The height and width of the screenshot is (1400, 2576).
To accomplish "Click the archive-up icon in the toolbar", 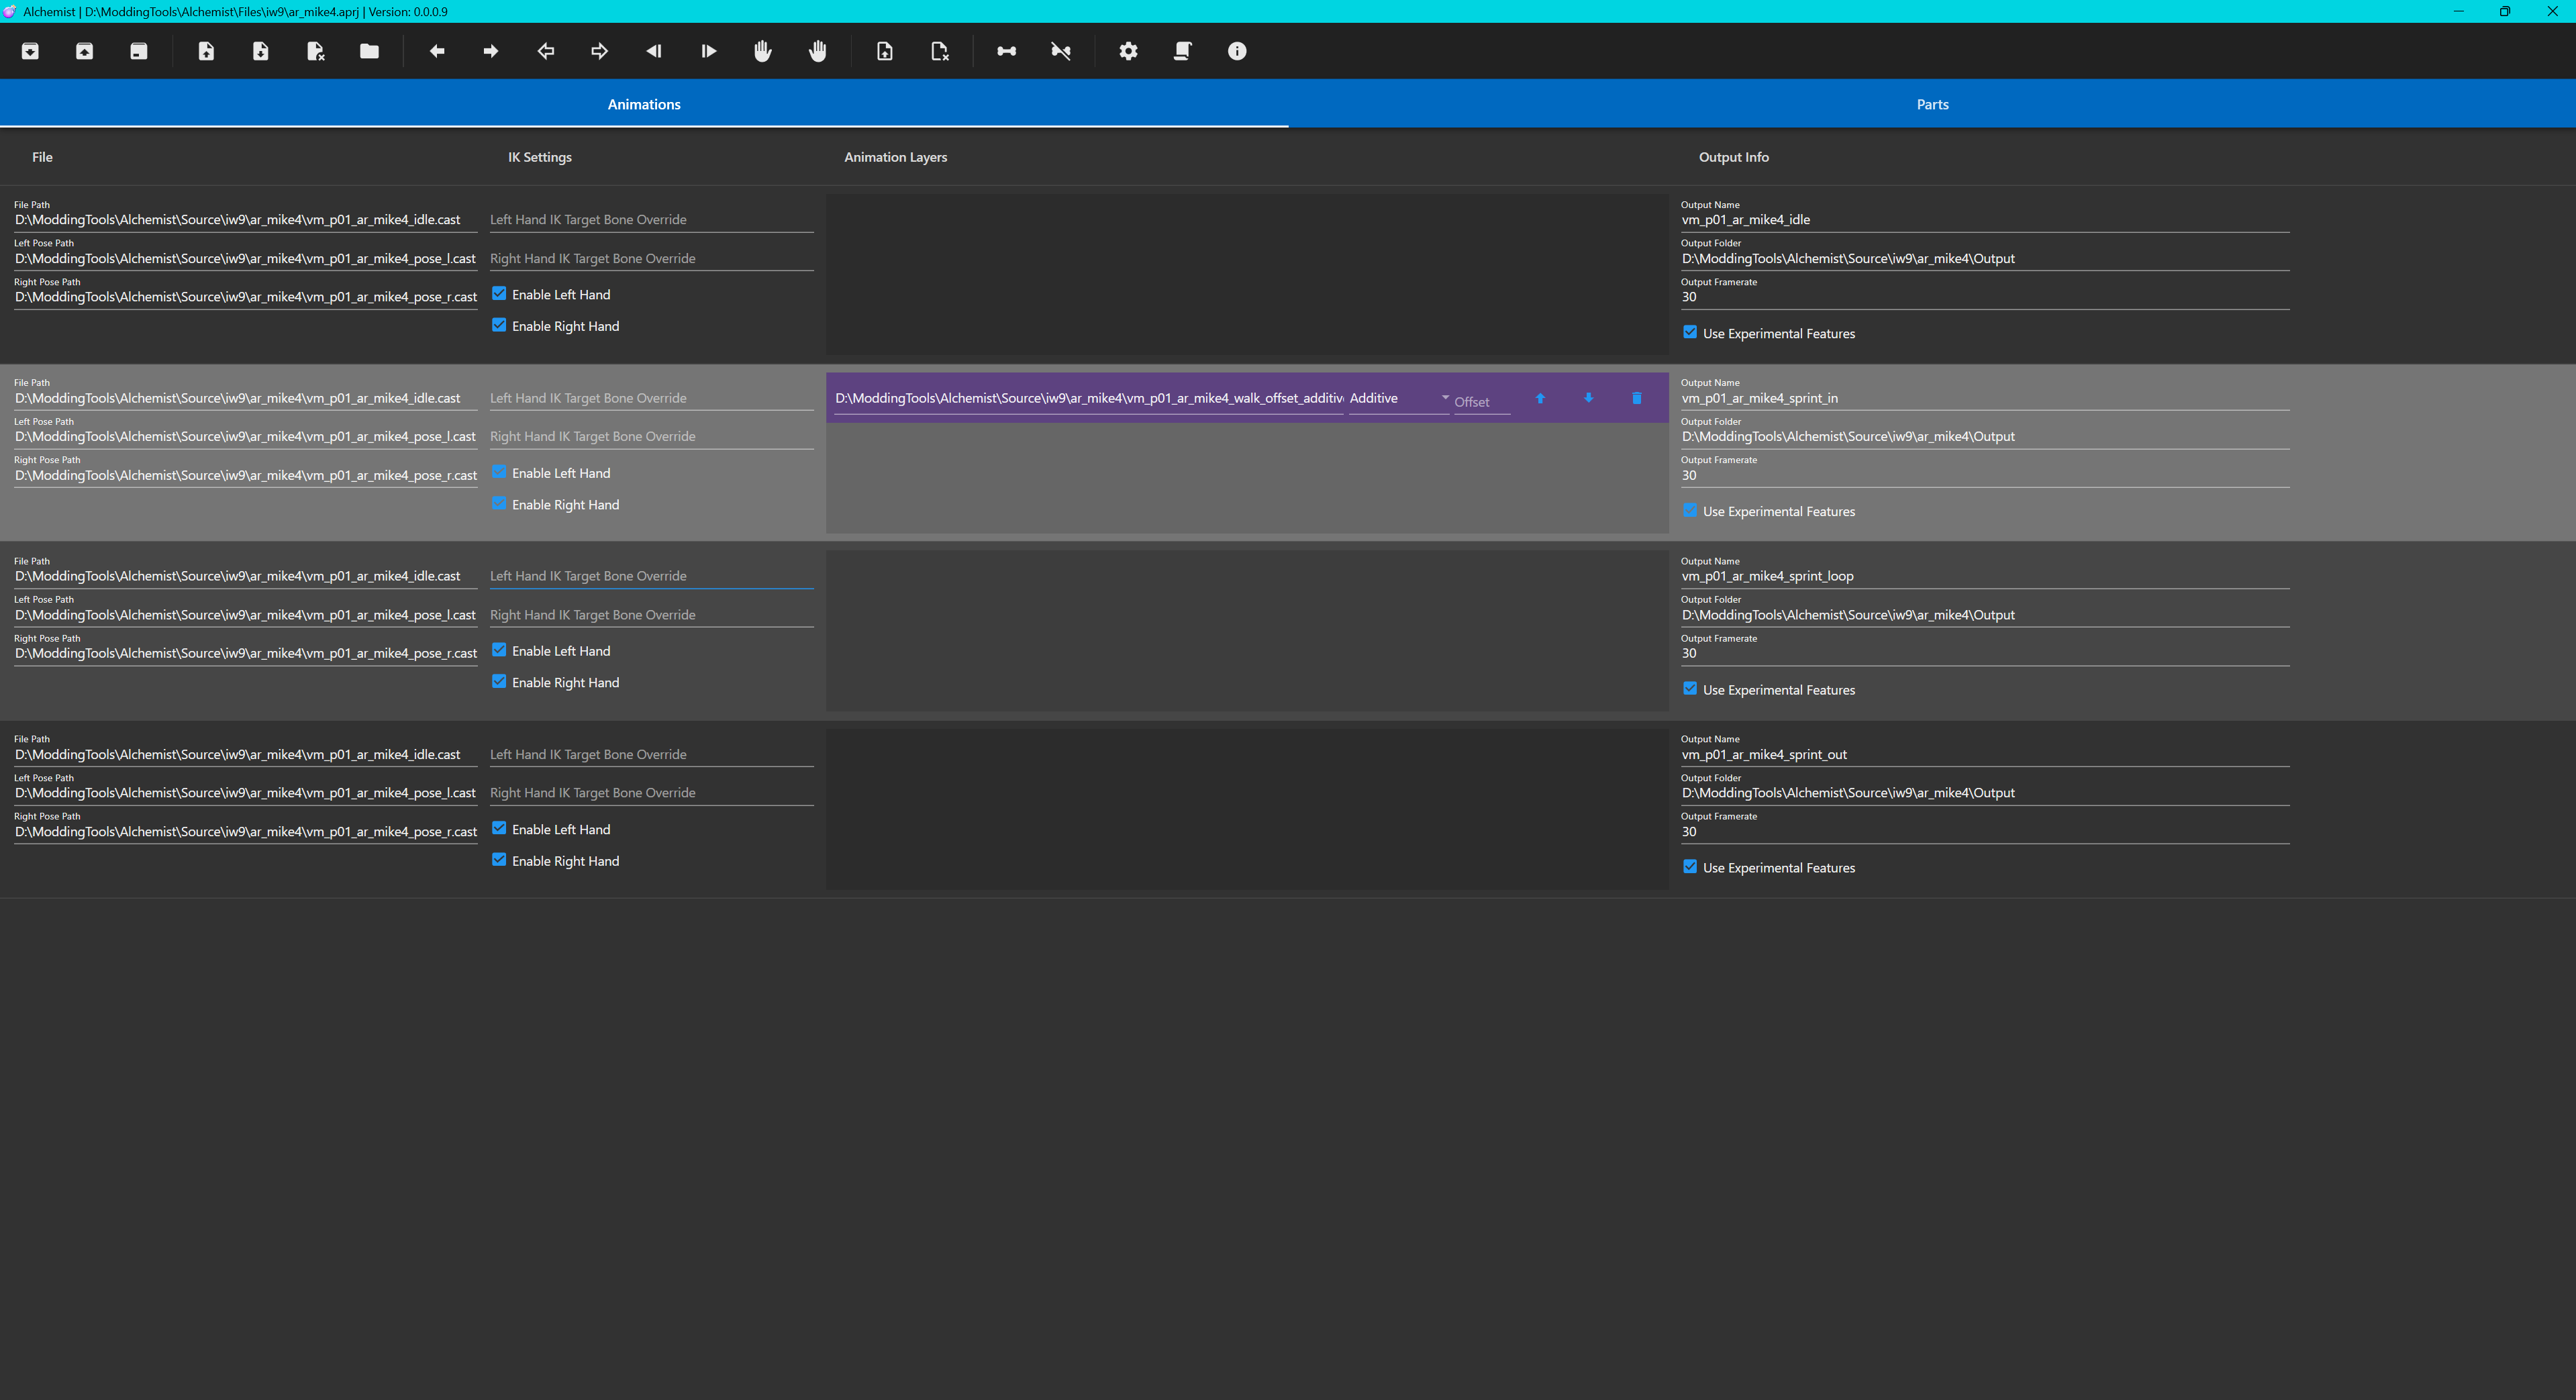I will tap(85, 51).
